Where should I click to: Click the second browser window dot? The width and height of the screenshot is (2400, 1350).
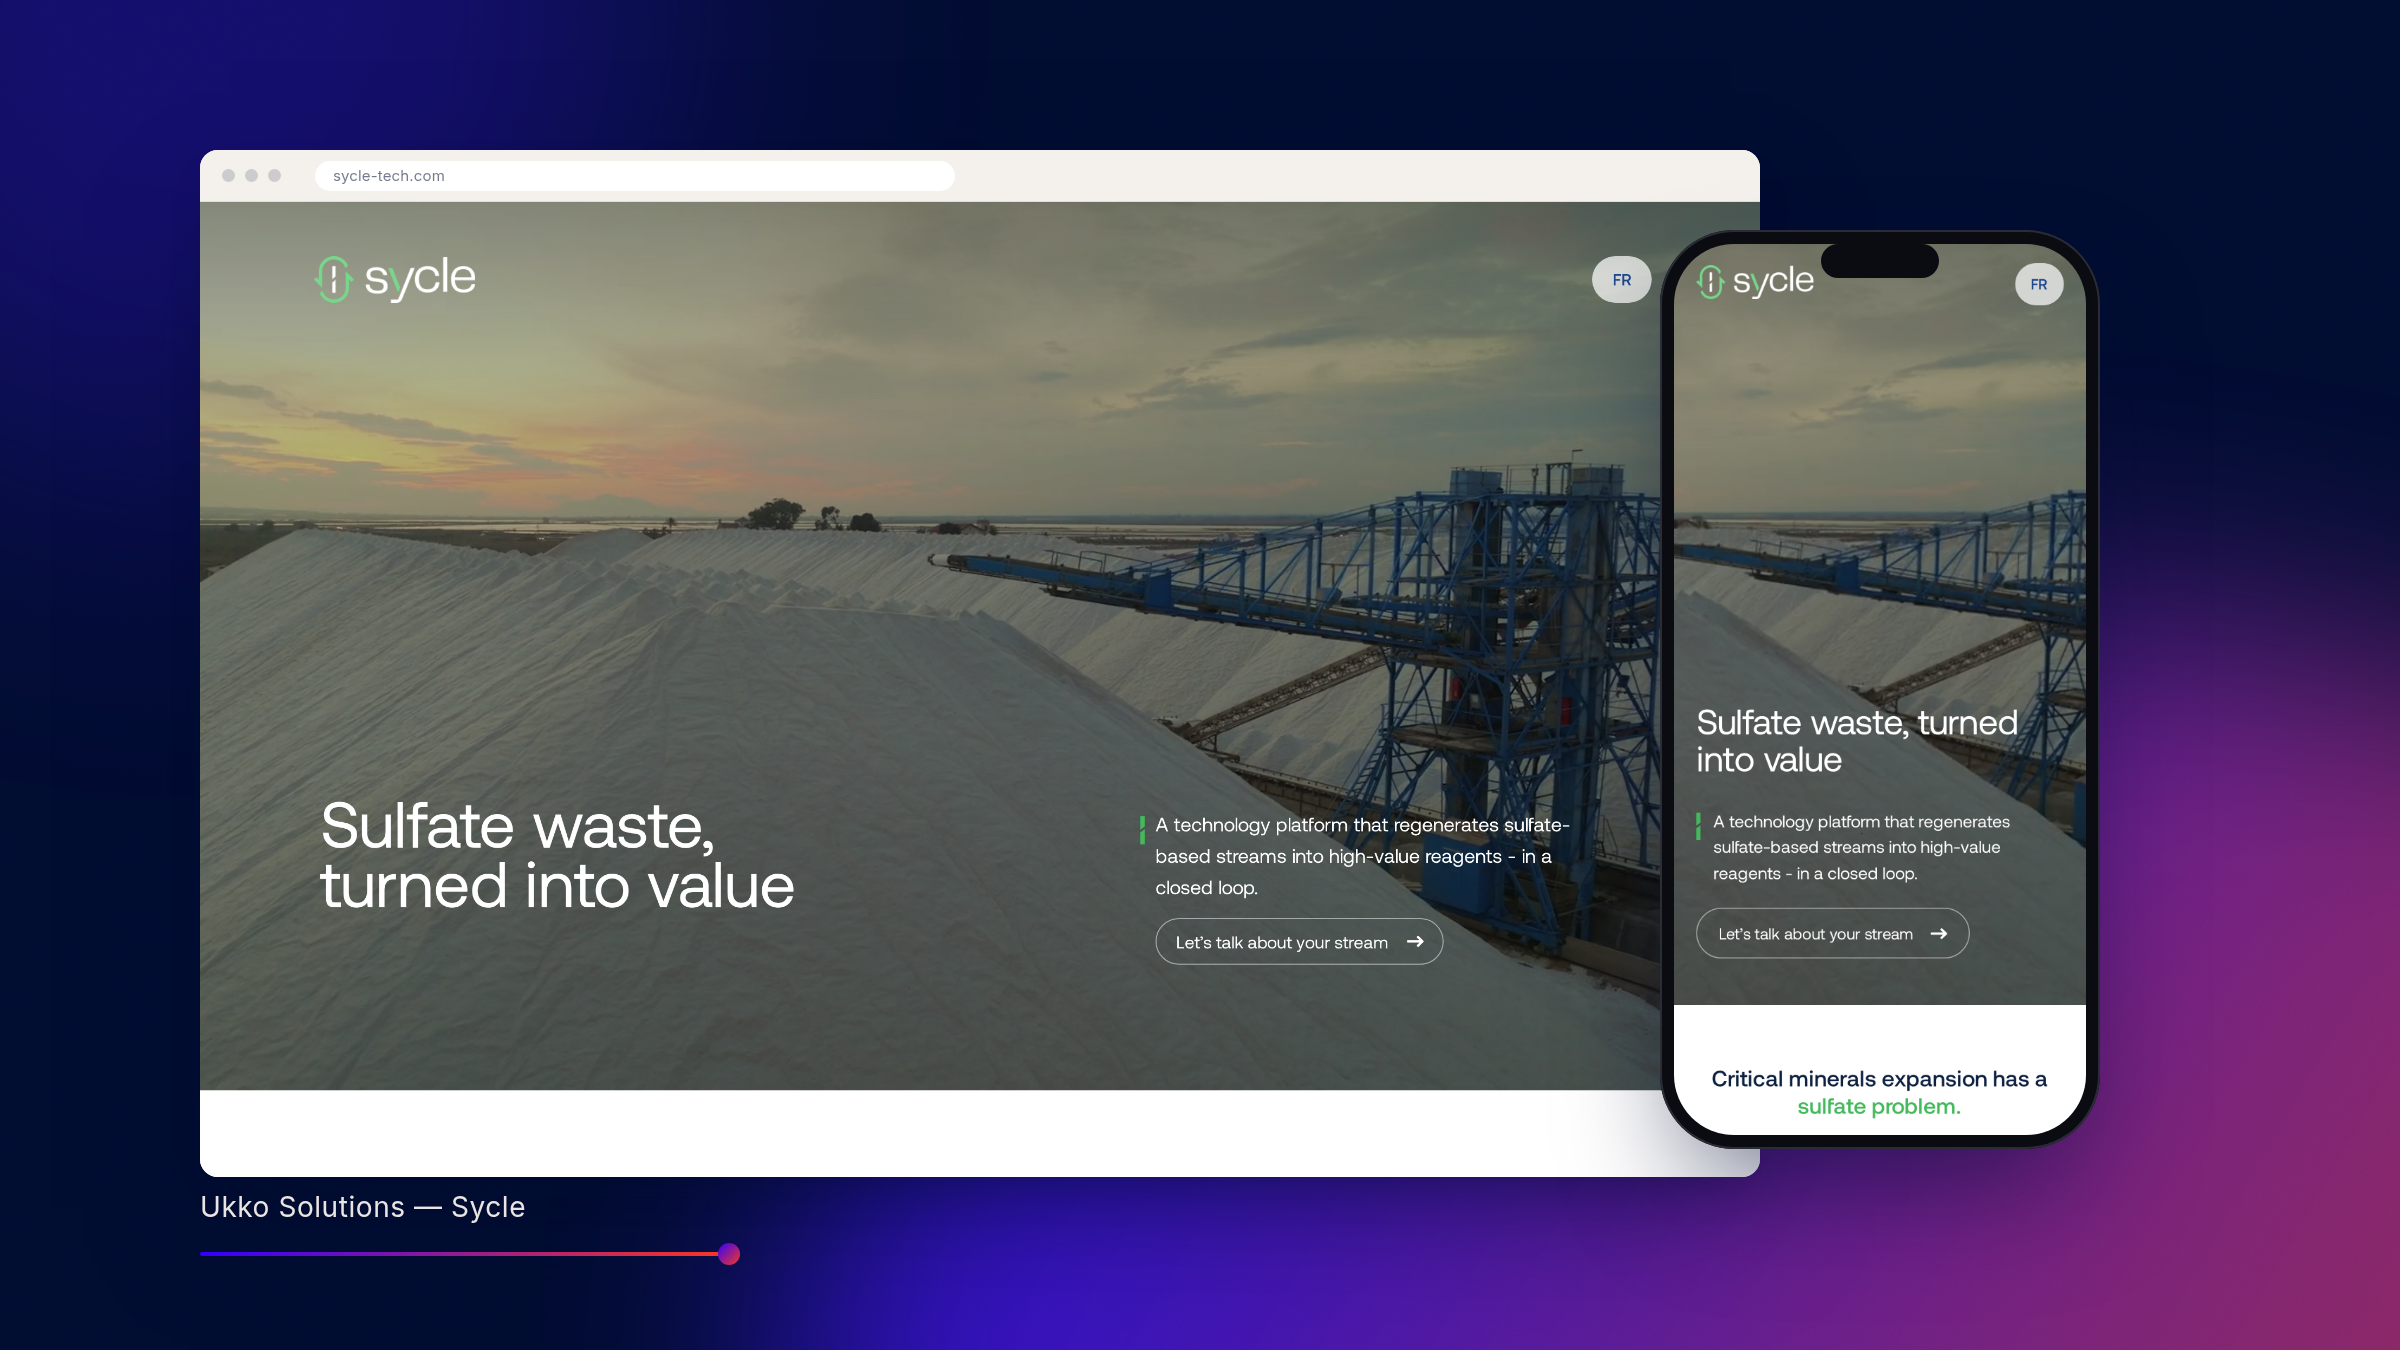[x=252, y=176]
